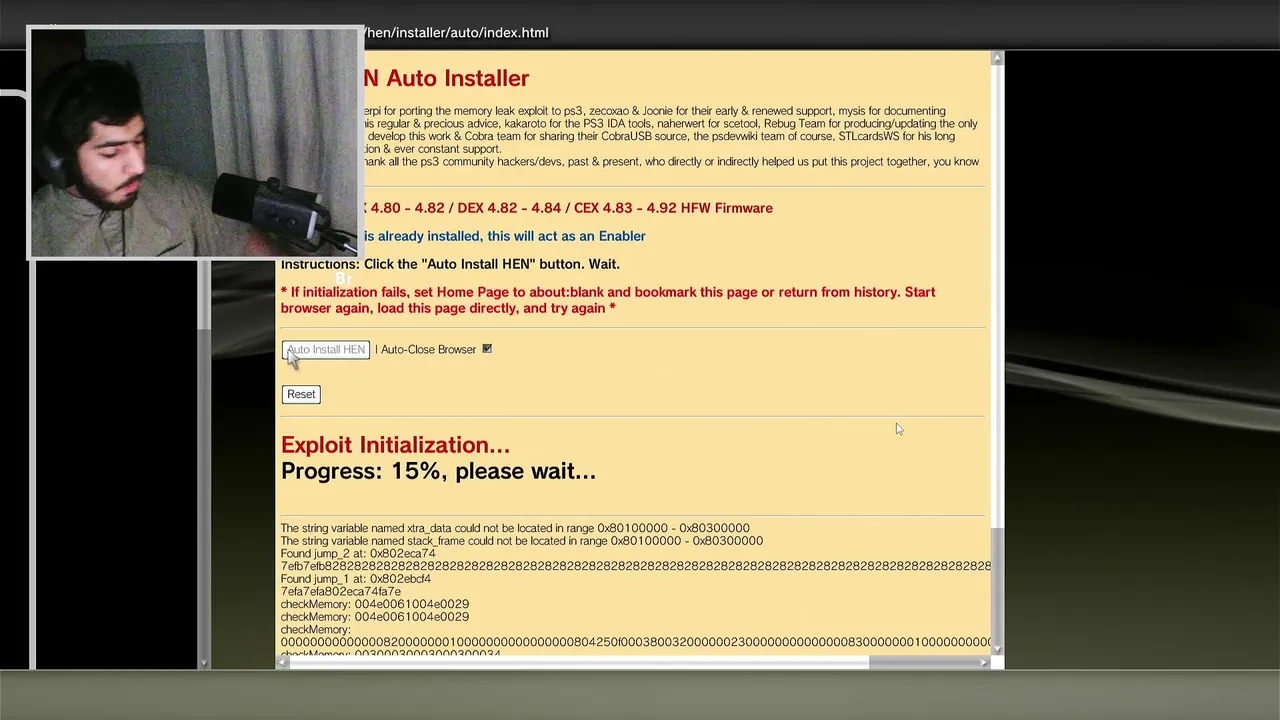1280x720 pixels.
Task: Click the '7efa7efa802eca74fa7e' log line
Action: coord(341,592)
